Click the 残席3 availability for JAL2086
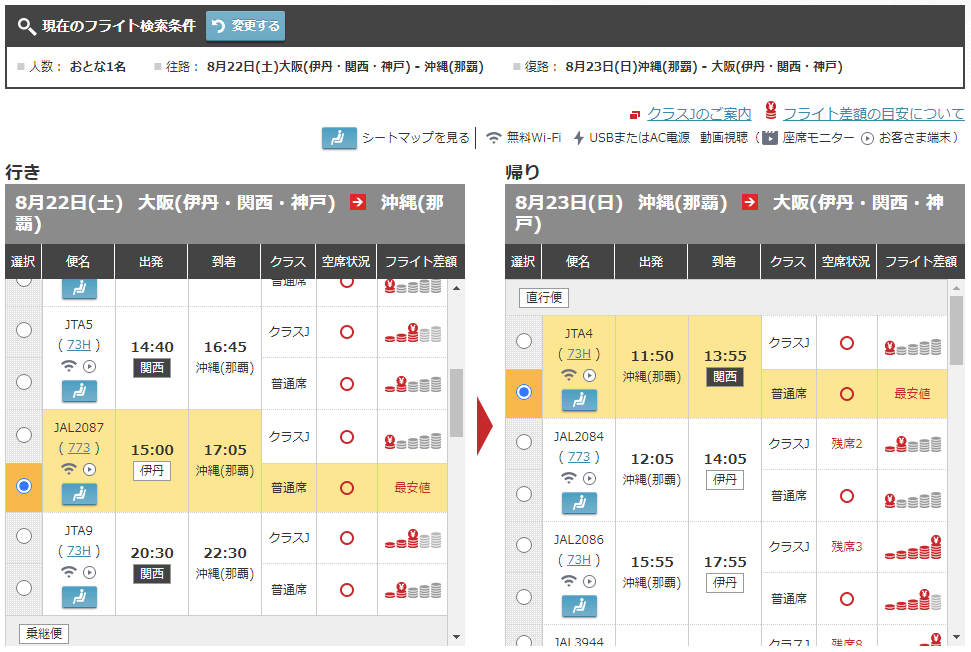Image resolution: width=971 pixels, height=652 pixels. click(847, 546)
